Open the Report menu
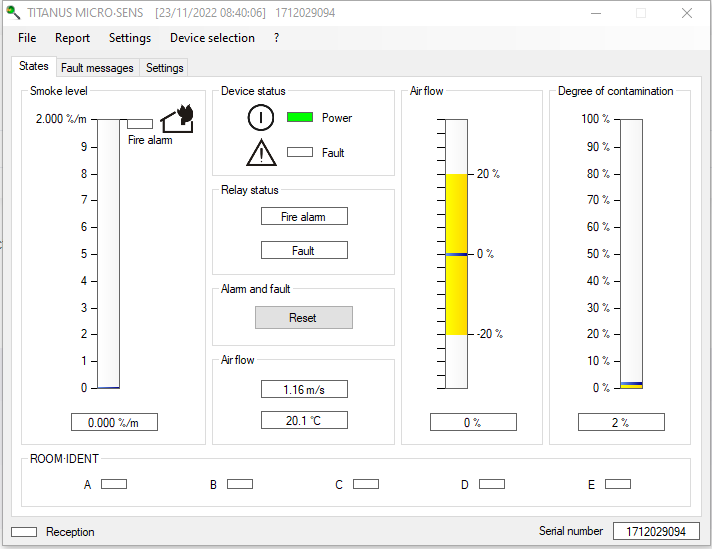This screenshot has width=712, height=549. tap(72, 38)
